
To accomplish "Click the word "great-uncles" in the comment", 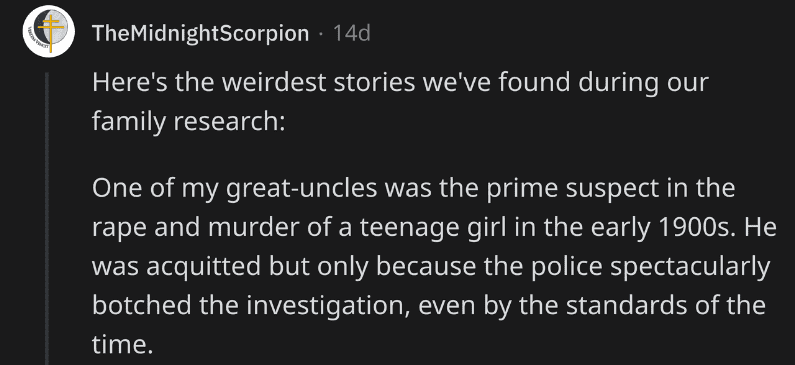I will [301, 189].
